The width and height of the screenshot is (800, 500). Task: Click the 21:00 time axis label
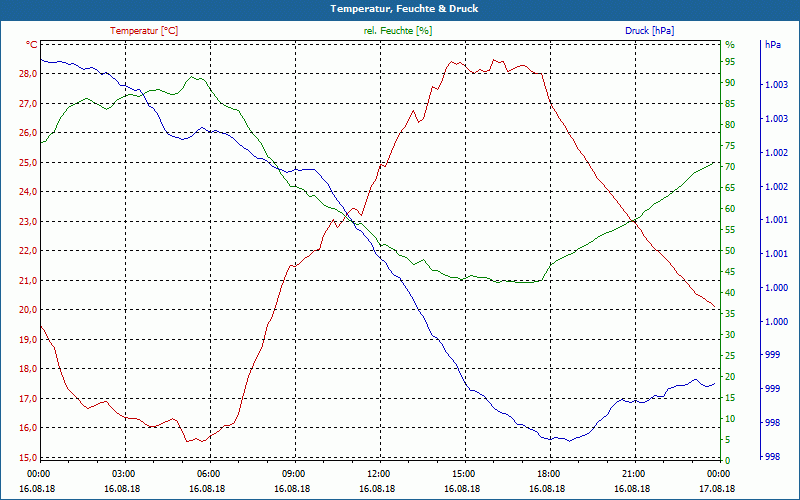pos(635,473)
